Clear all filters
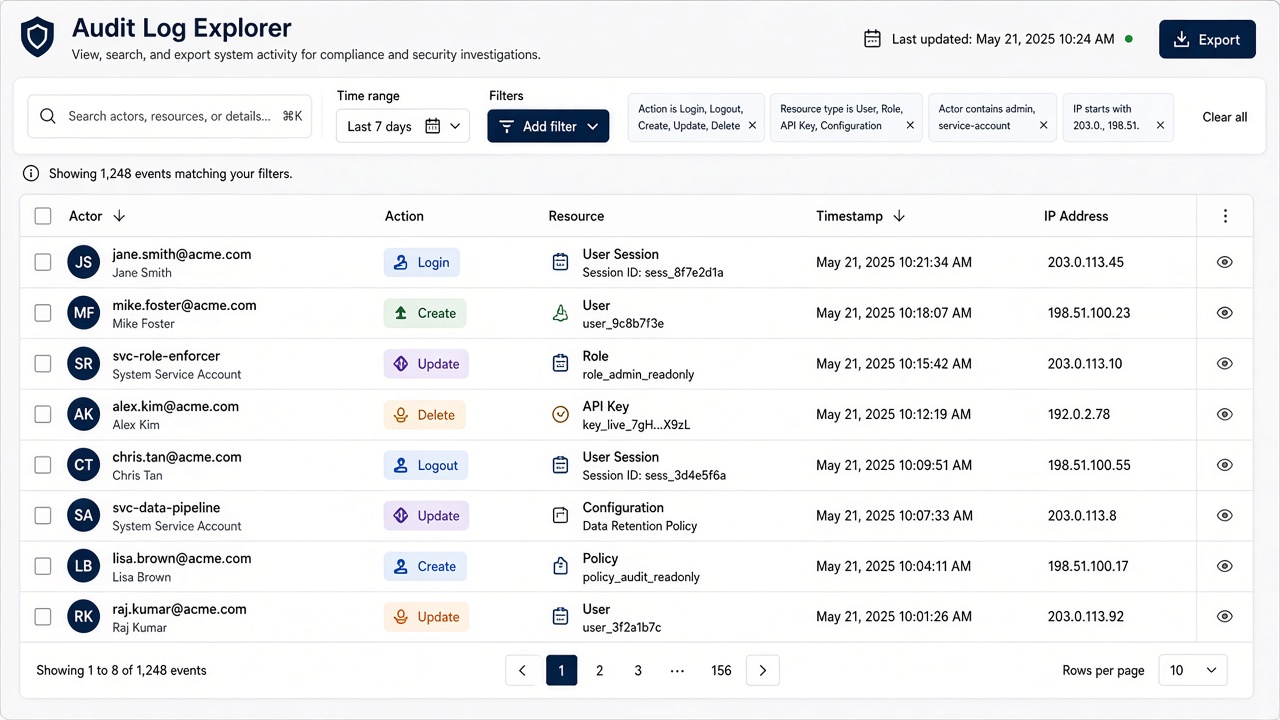The width and height of the screenshot is (1280, 720). click(x=1225, y=117)
